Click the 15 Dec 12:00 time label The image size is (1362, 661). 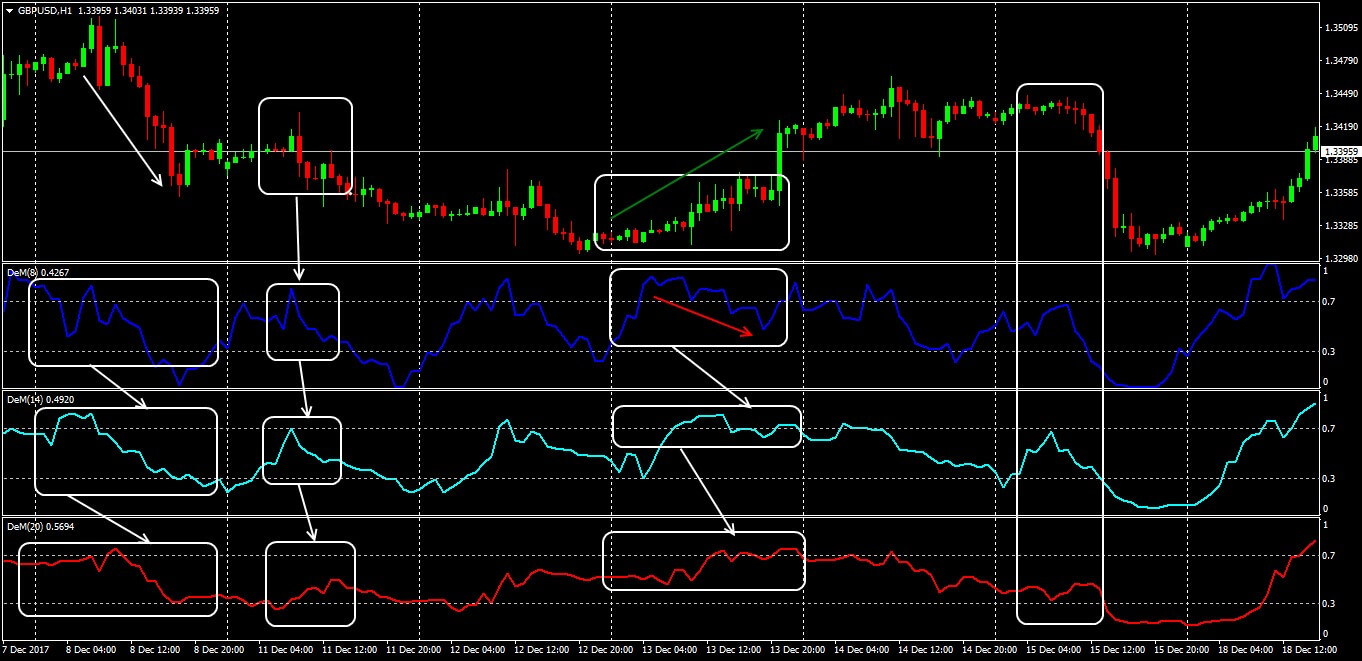1118,650
